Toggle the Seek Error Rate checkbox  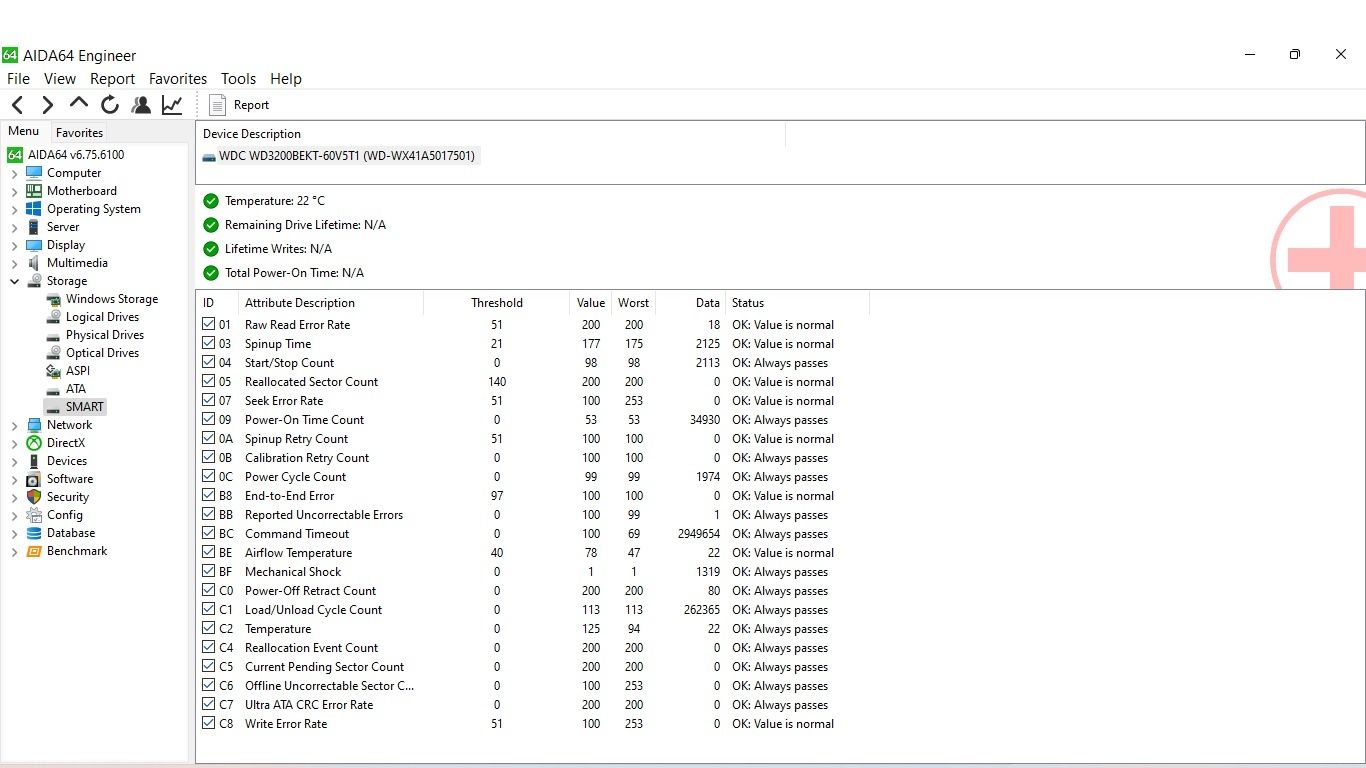pyautogui.click(x=208, y=400)
